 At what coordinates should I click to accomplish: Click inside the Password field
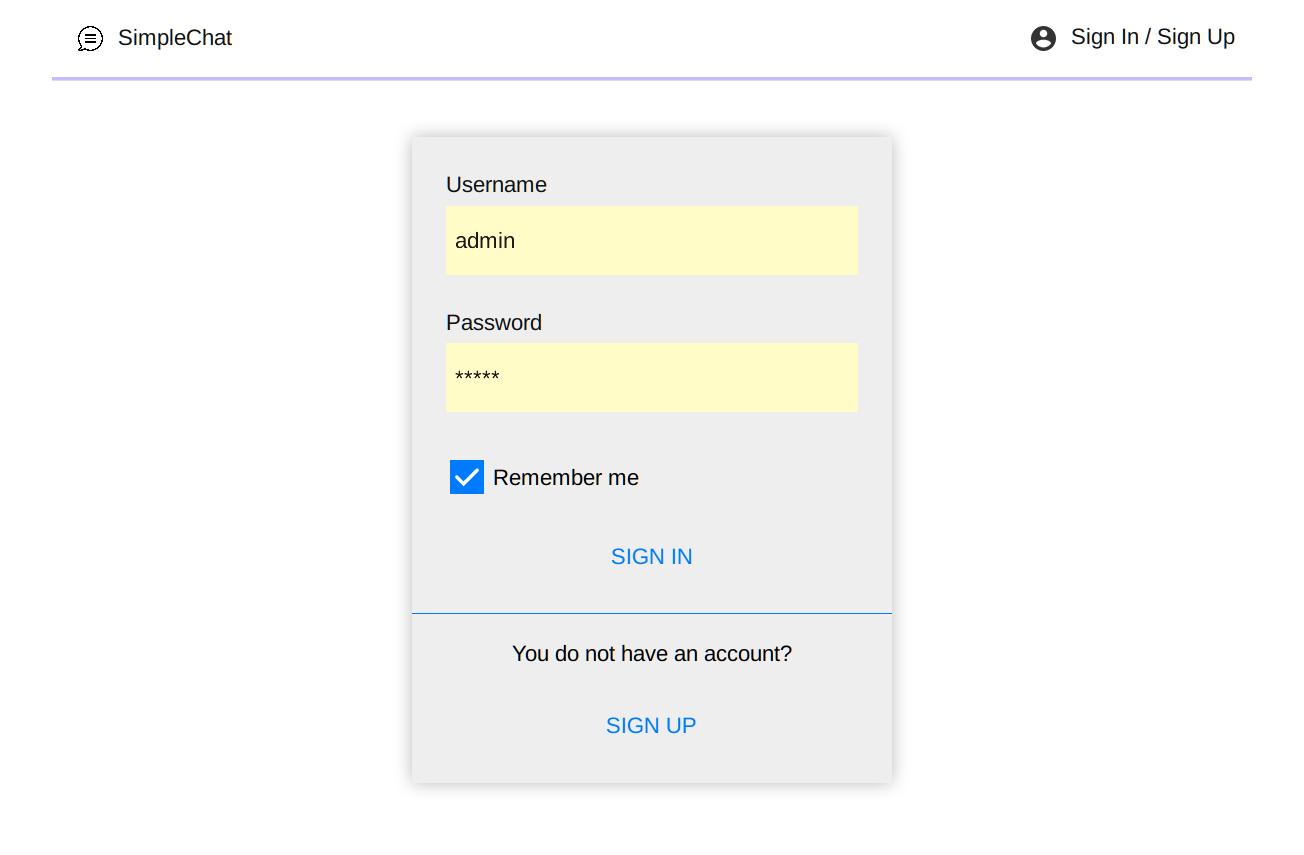pos(651,377)
